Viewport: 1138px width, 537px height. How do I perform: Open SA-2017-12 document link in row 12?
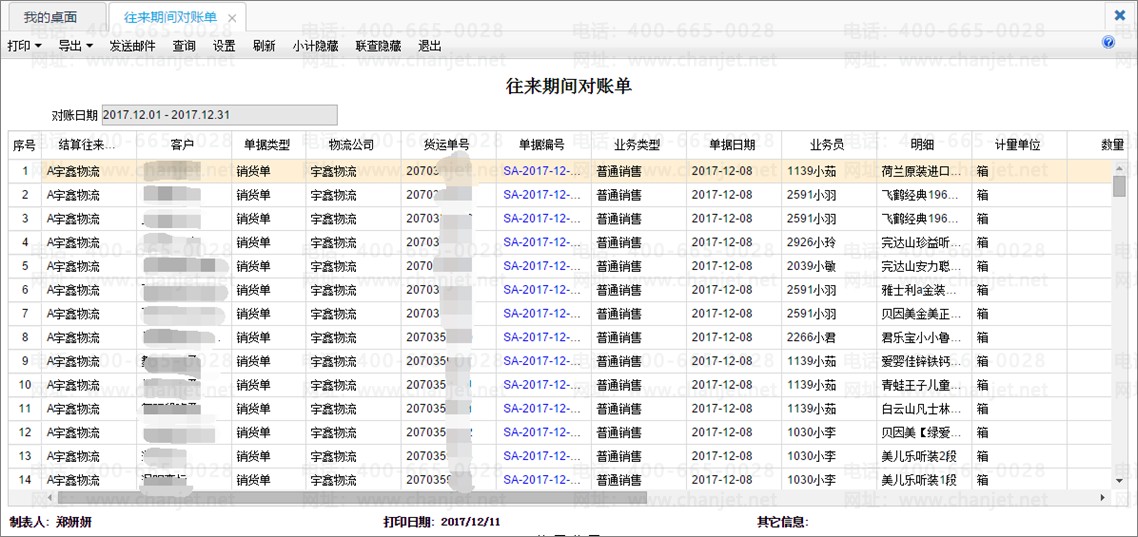pyautogui.click(x=542, y=432)
